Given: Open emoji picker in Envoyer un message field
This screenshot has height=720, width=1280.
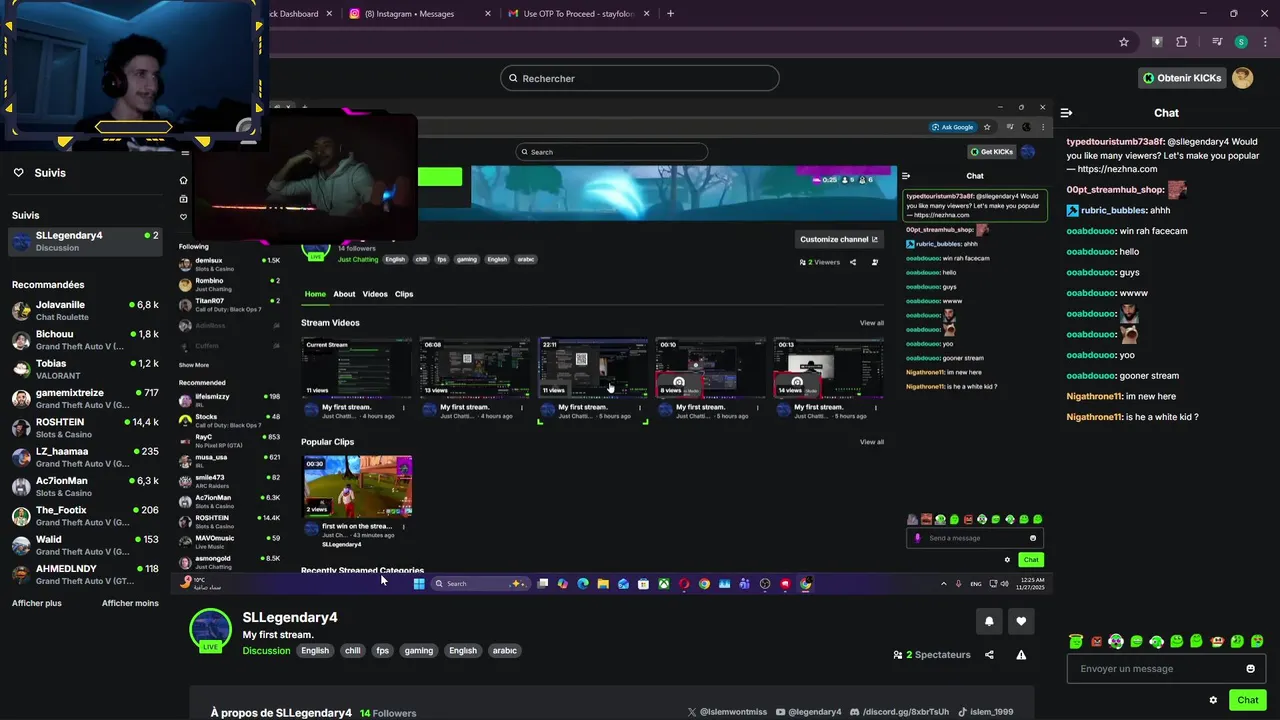Looking at the screenshot, I should [x=1250, y=669].
